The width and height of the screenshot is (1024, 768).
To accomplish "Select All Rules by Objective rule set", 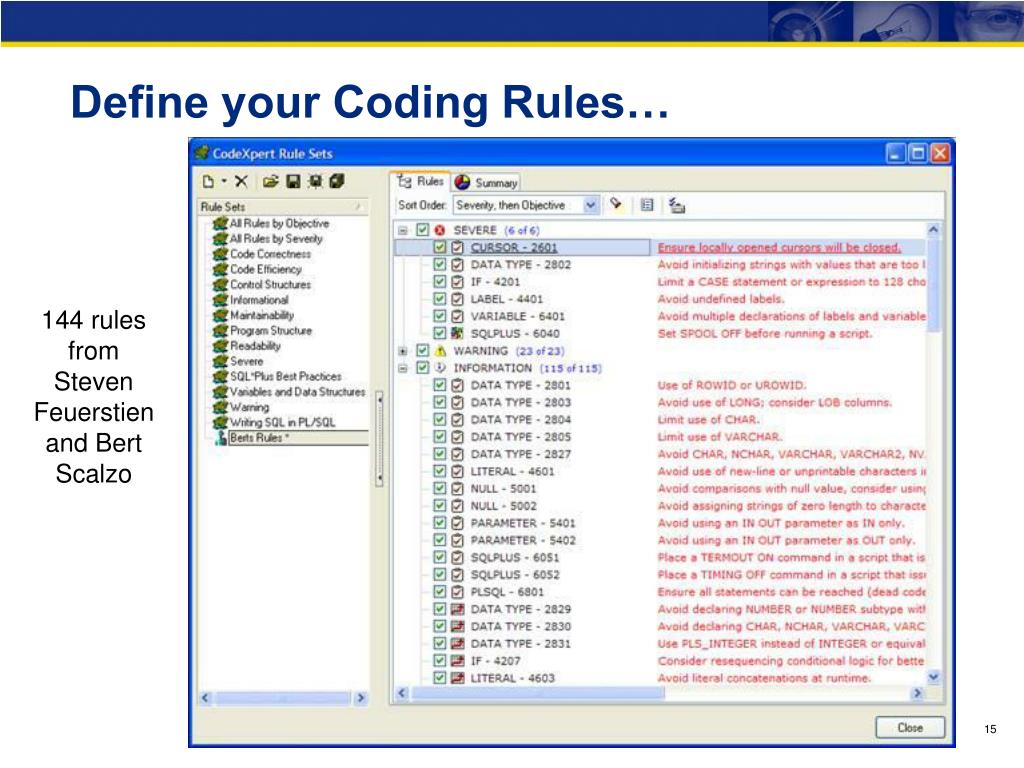I will (279, 223).
